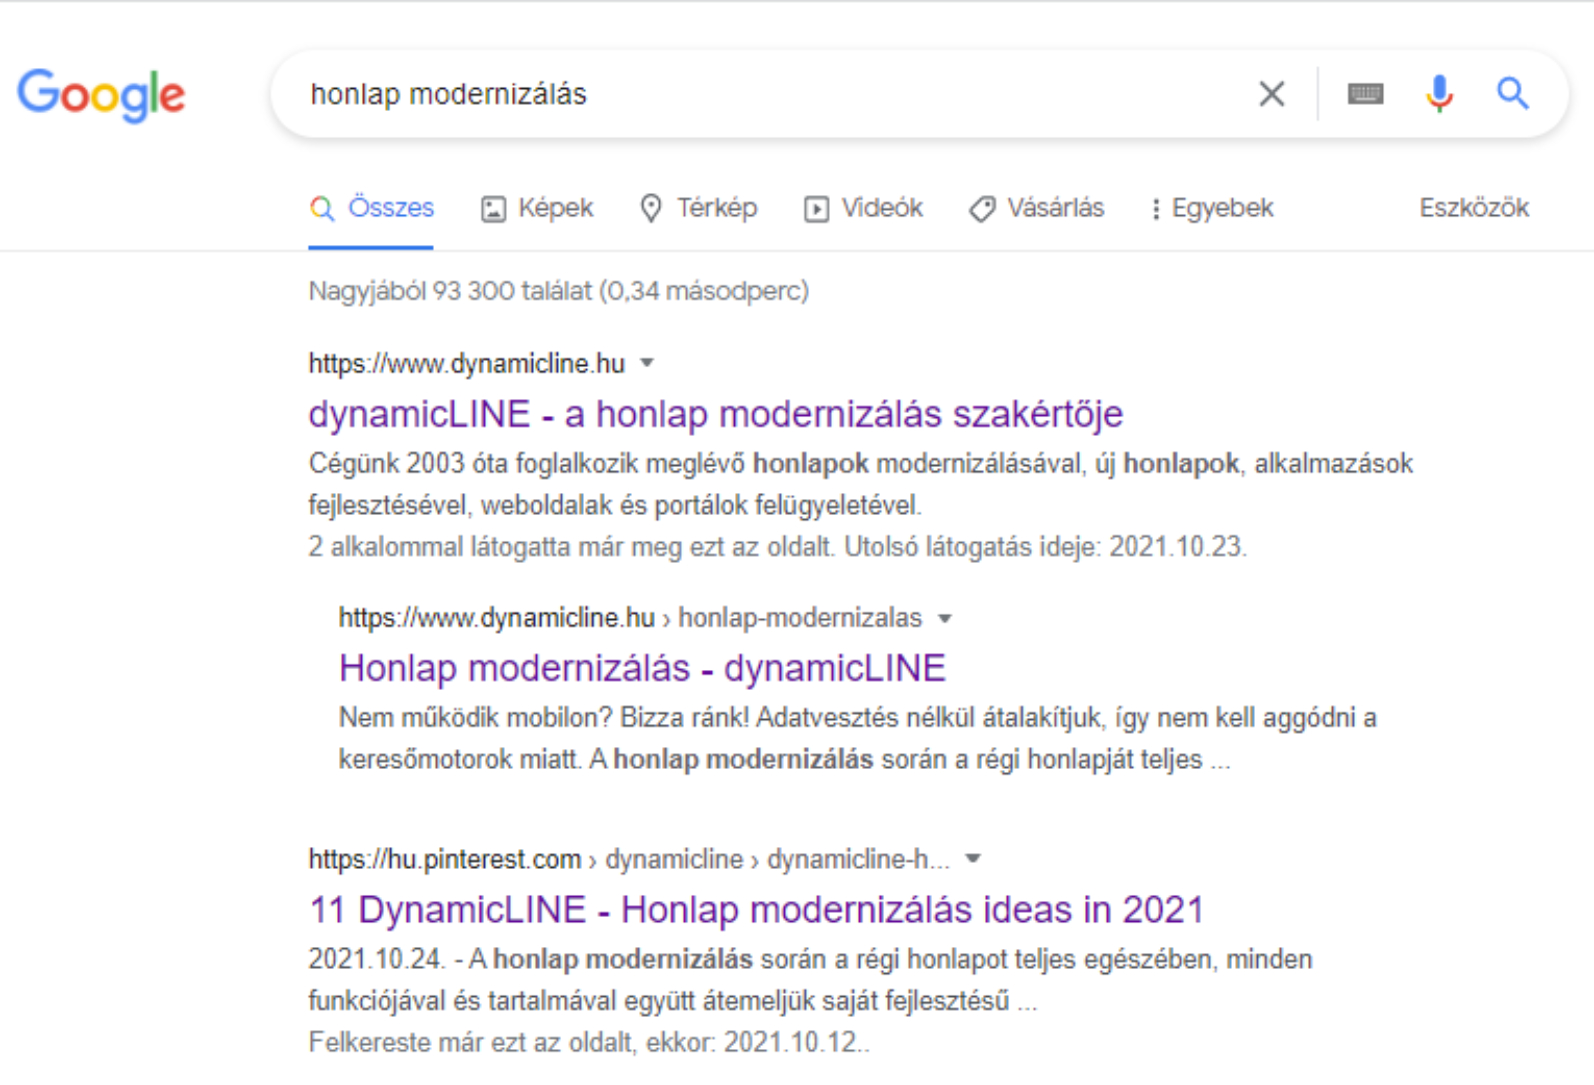Expand dropdown arrow beside honlap-modernizalas URL
This screenshot has width=1594, height=1085.
[x=944, y=619]
